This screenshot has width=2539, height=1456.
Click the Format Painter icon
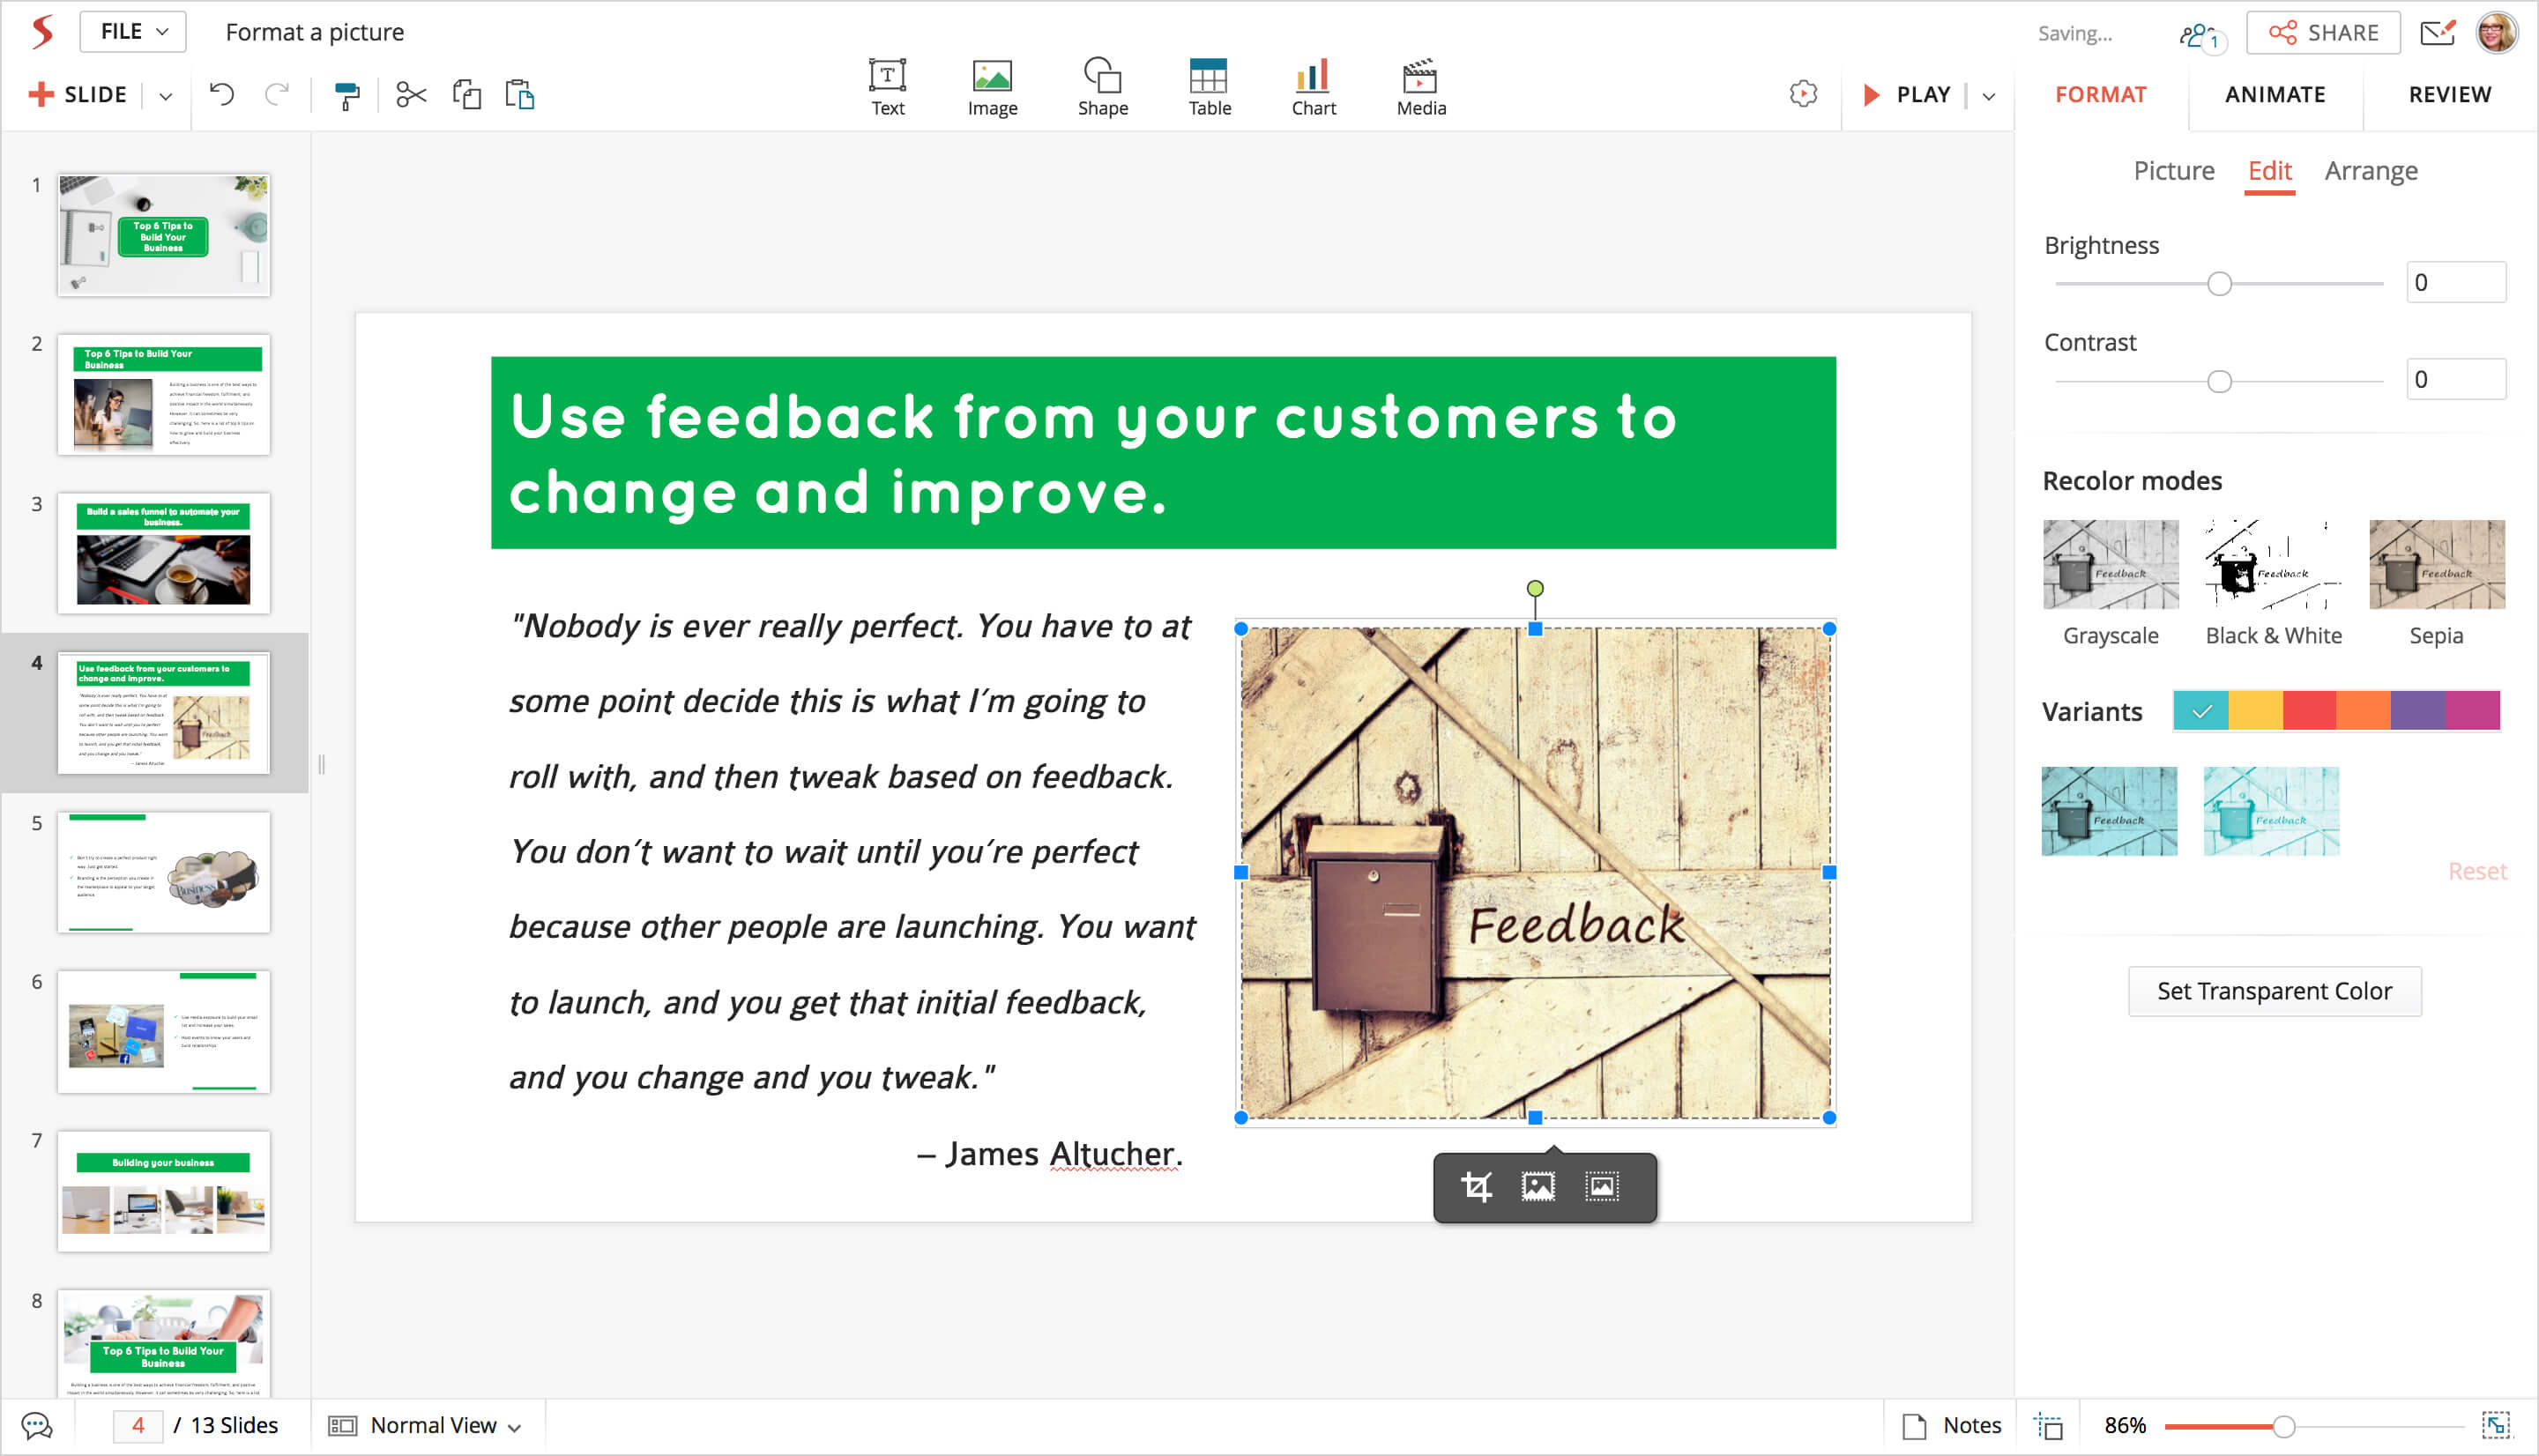click(x=346, y=96)
